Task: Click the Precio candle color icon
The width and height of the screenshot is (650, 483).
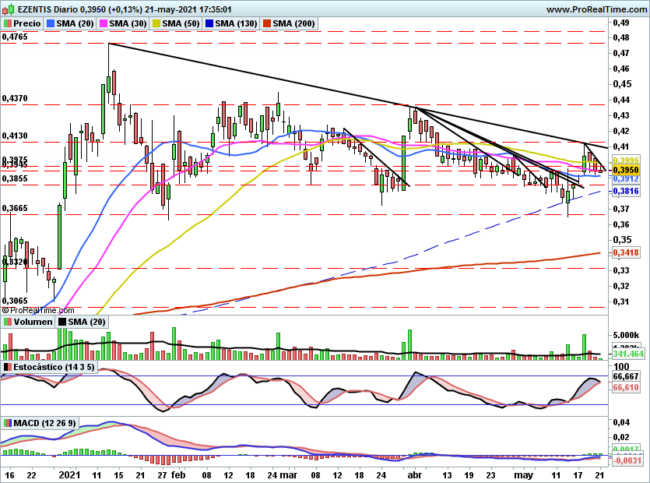Action: coord(7,24)
